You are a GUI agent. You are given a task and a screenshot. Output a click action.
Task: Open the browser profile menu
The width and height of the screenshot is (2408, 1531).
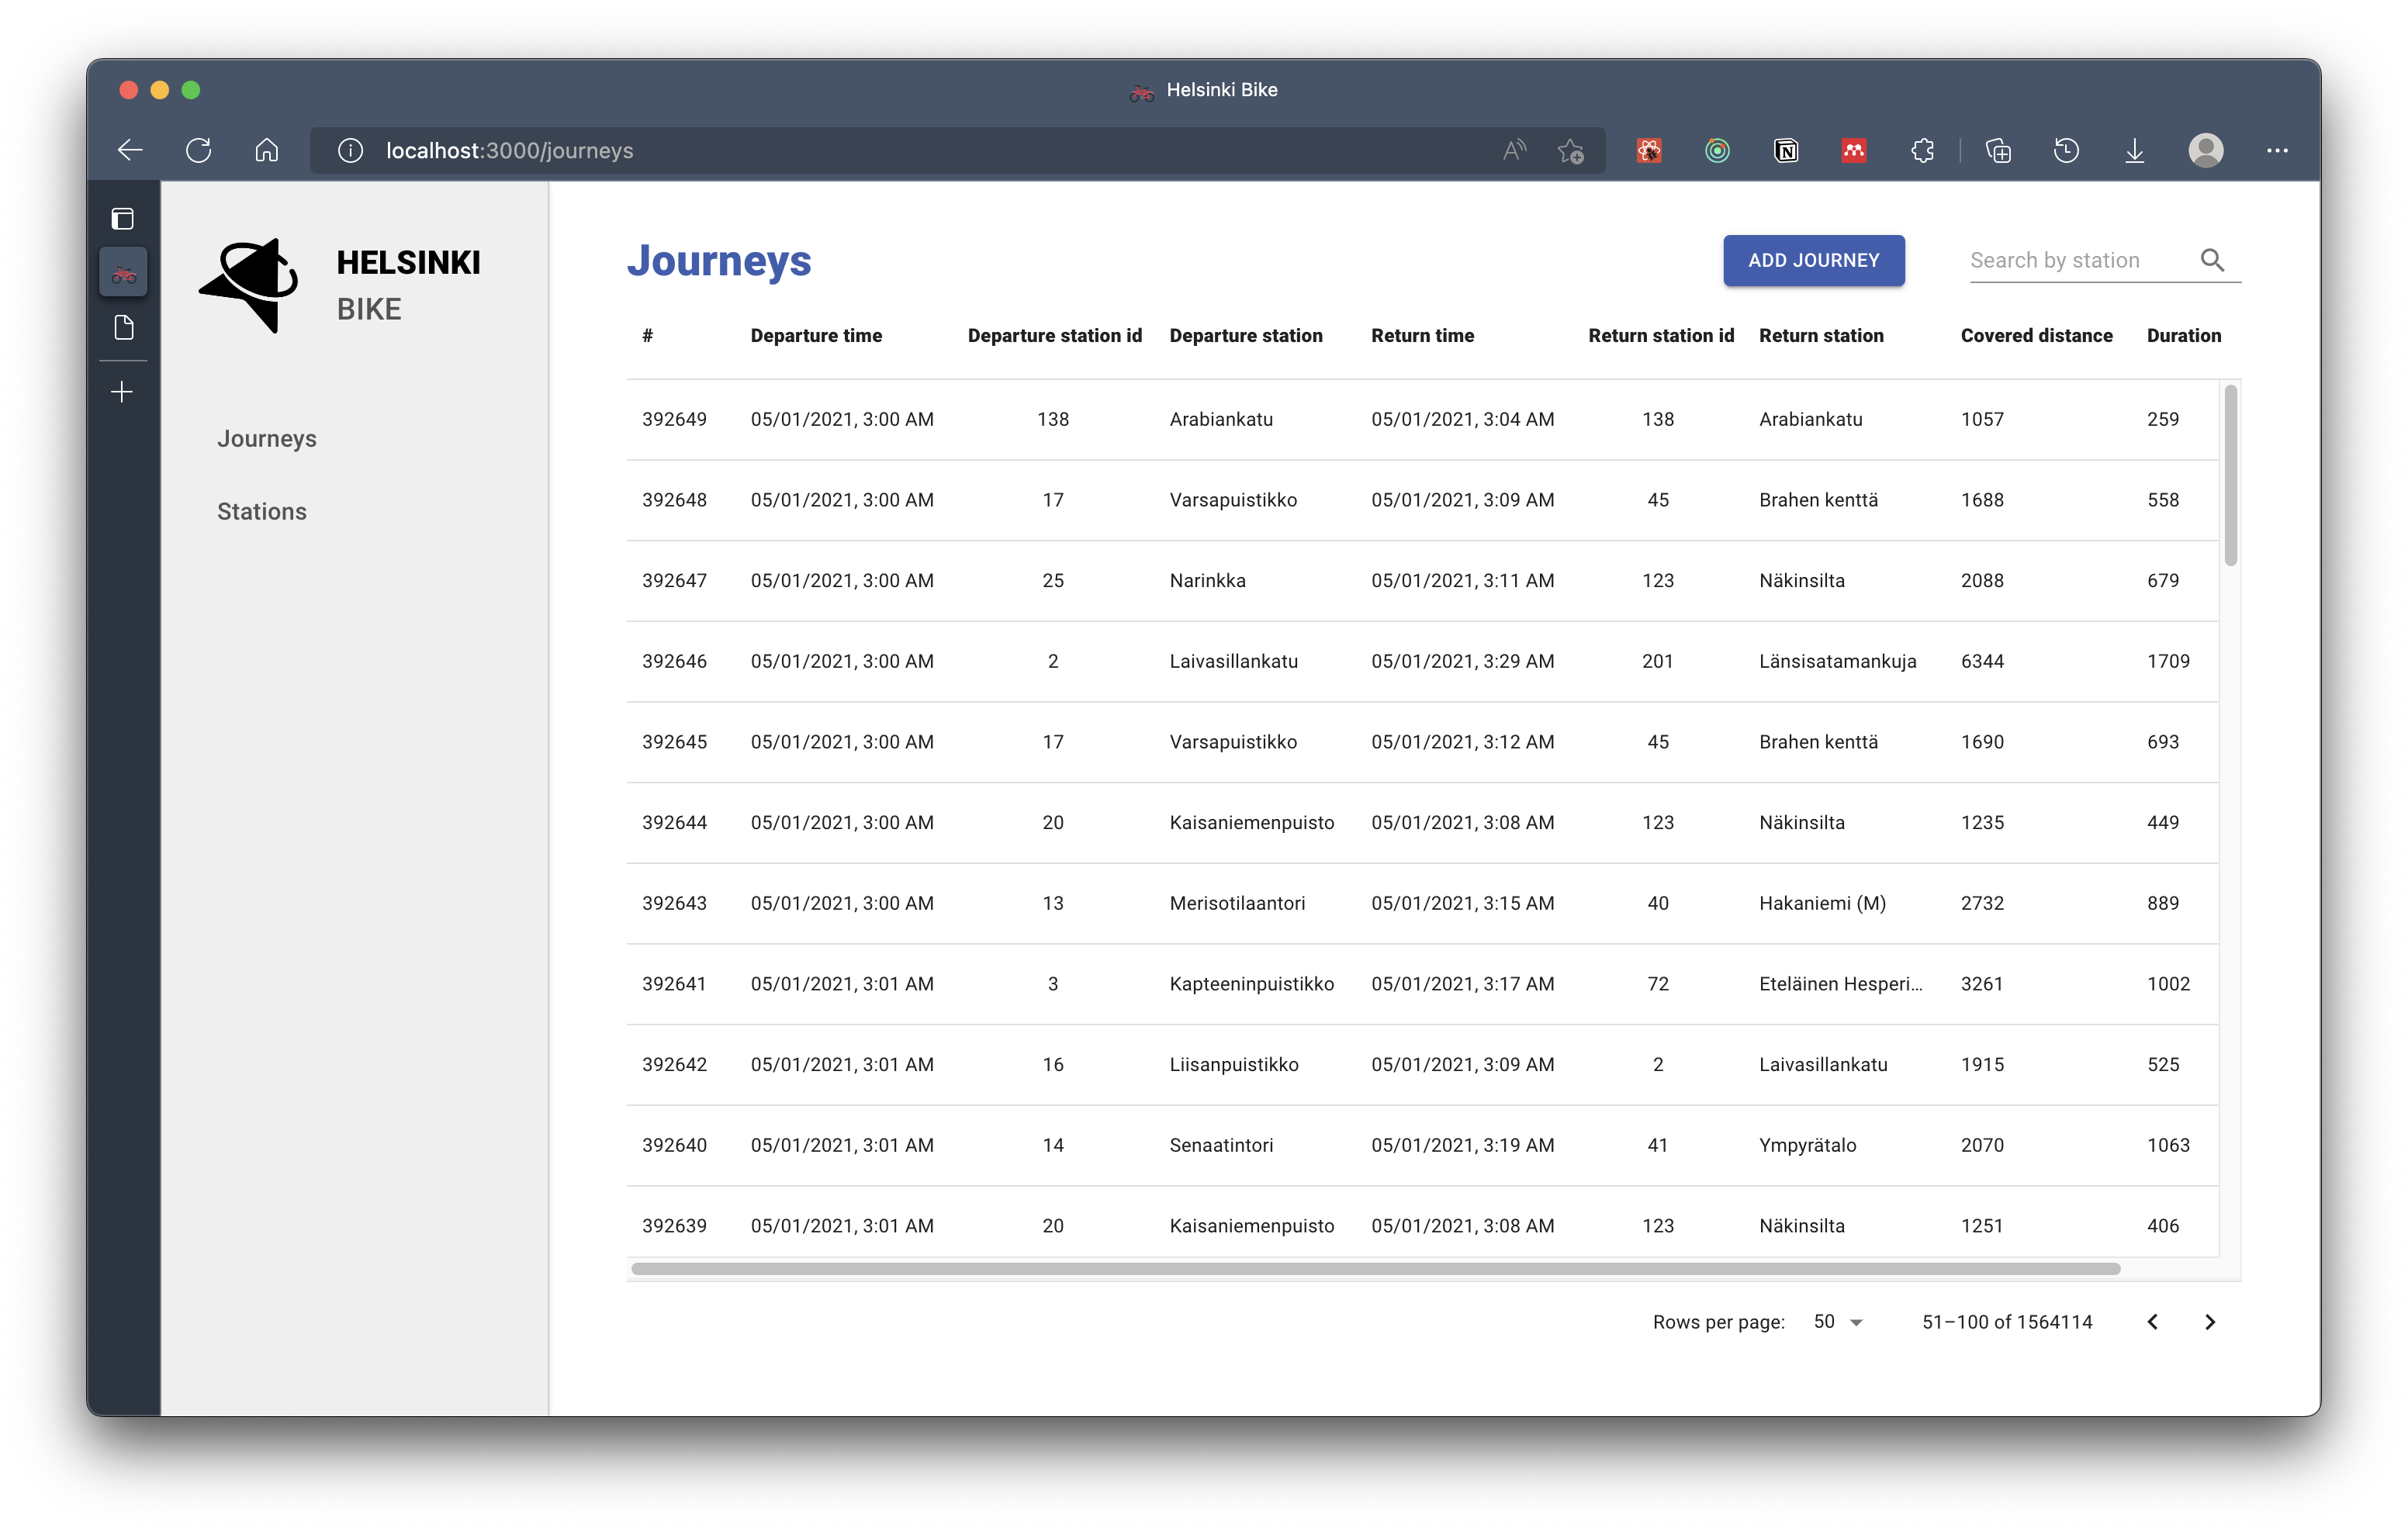pos(2206,150)
